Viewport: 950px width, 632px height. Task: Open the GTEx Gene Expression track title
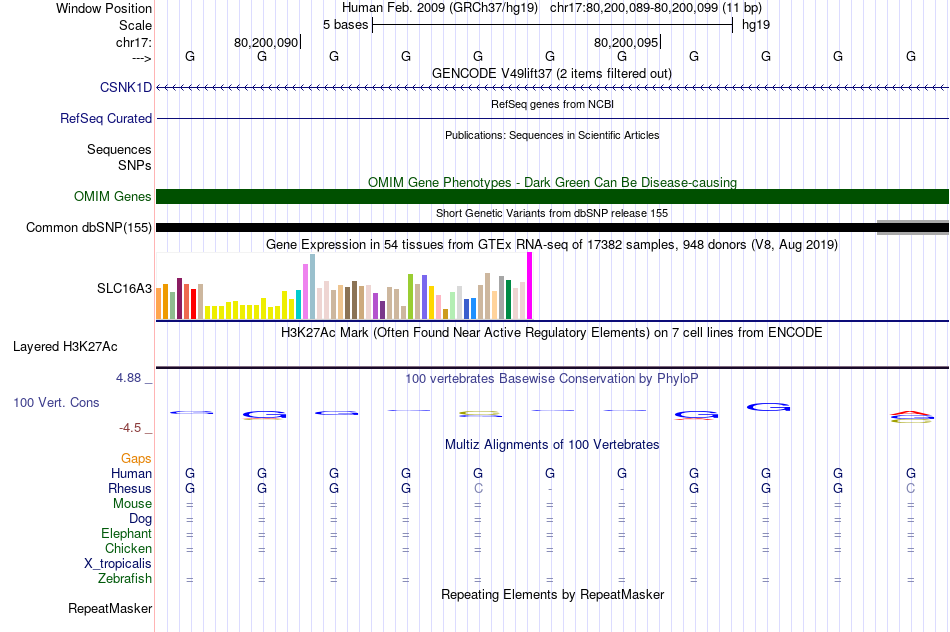[x=552, y=244]
